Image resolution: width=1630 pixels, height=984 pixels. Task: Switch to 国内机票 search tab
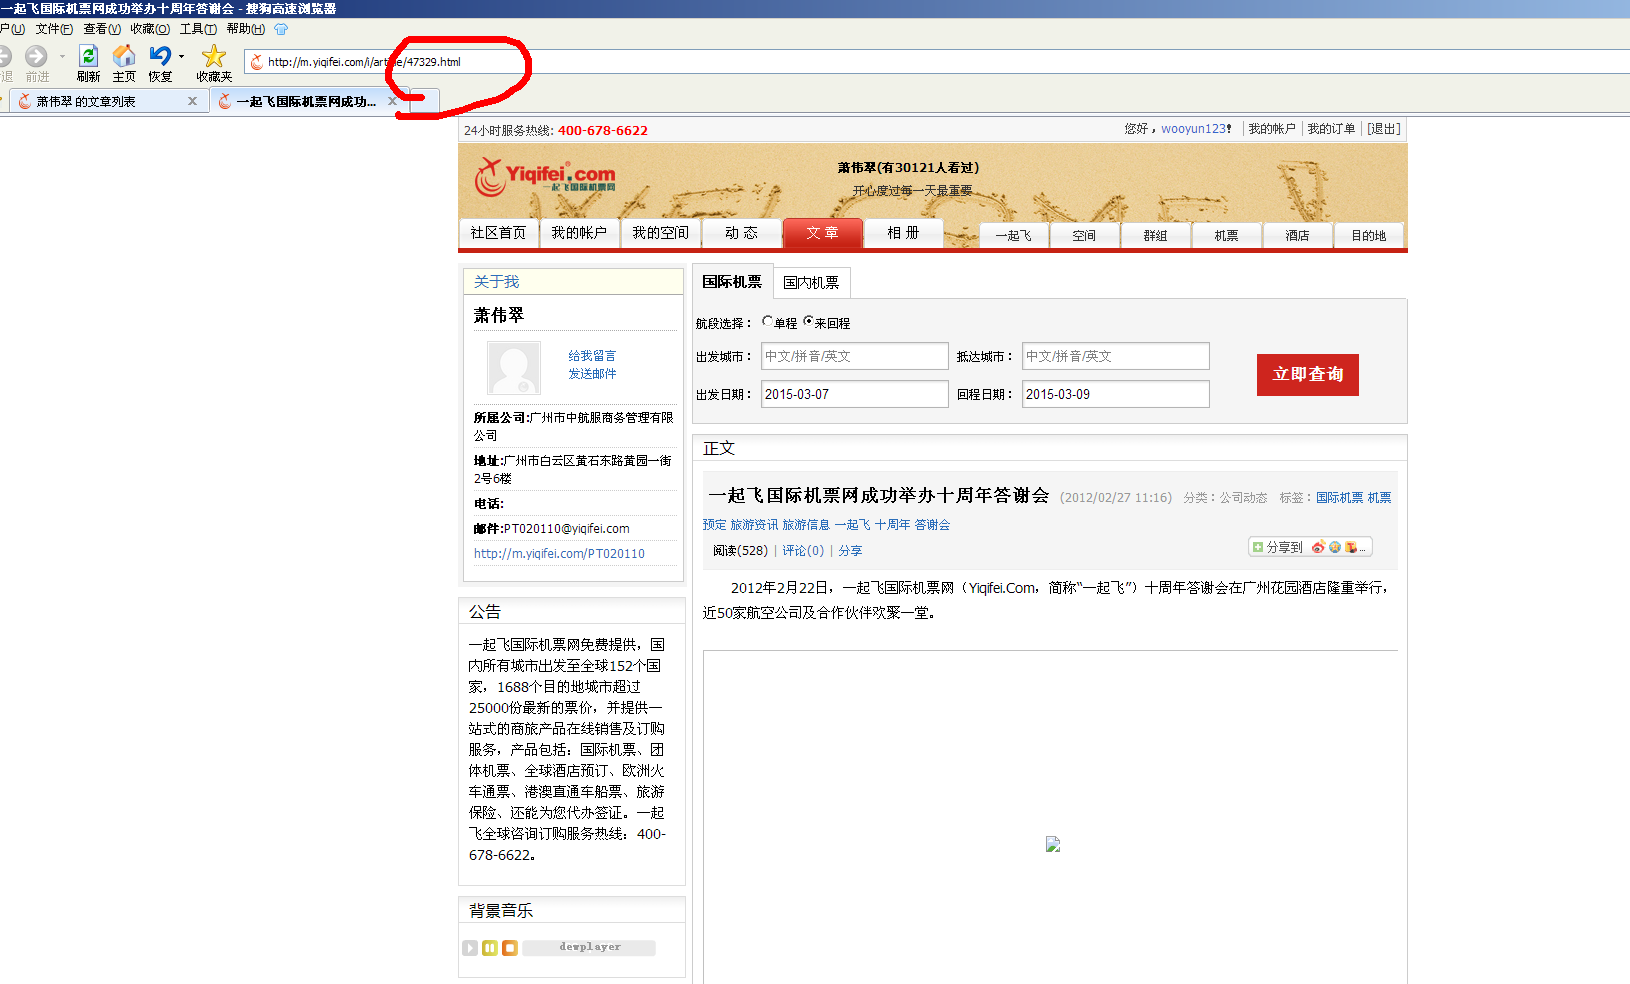(x=811, y=283)
